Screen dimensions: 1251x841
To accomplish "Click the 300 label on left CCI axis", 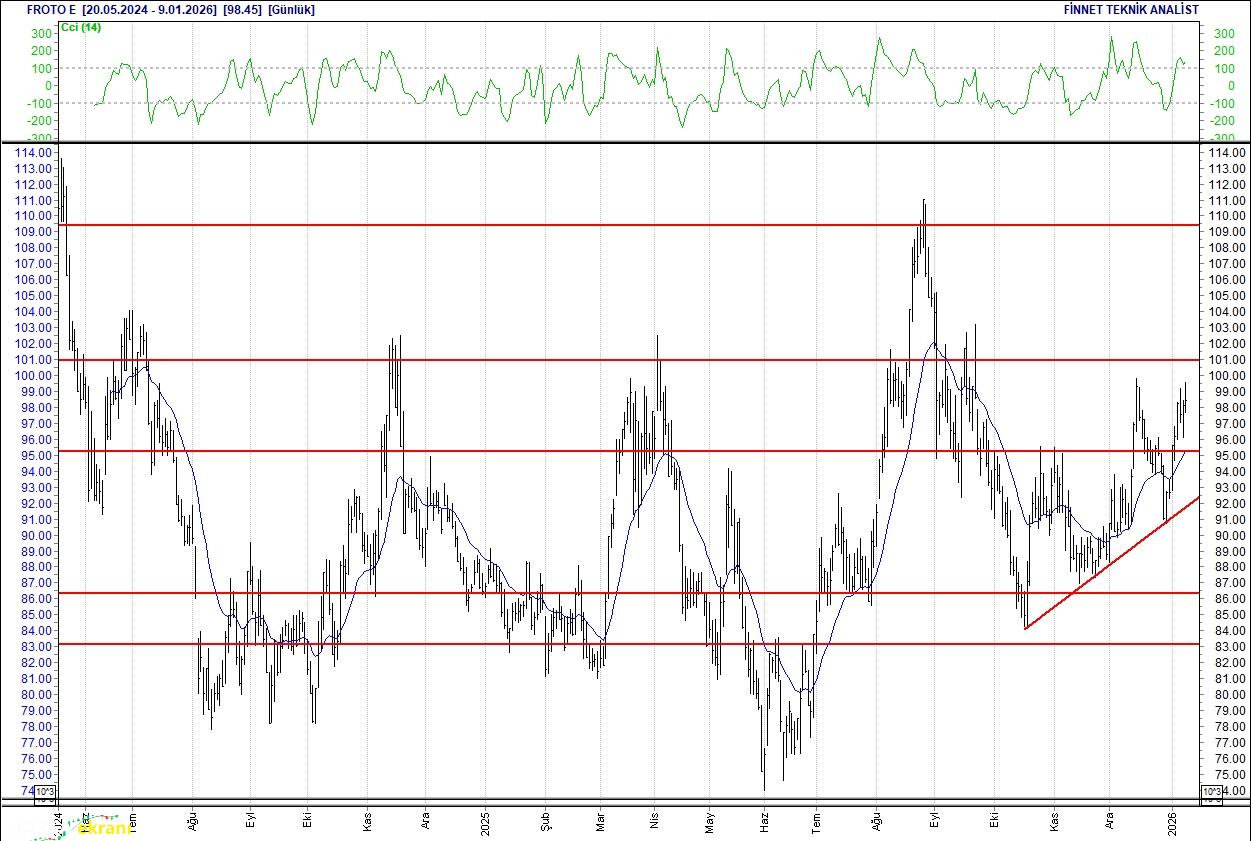I will point(41,33).
